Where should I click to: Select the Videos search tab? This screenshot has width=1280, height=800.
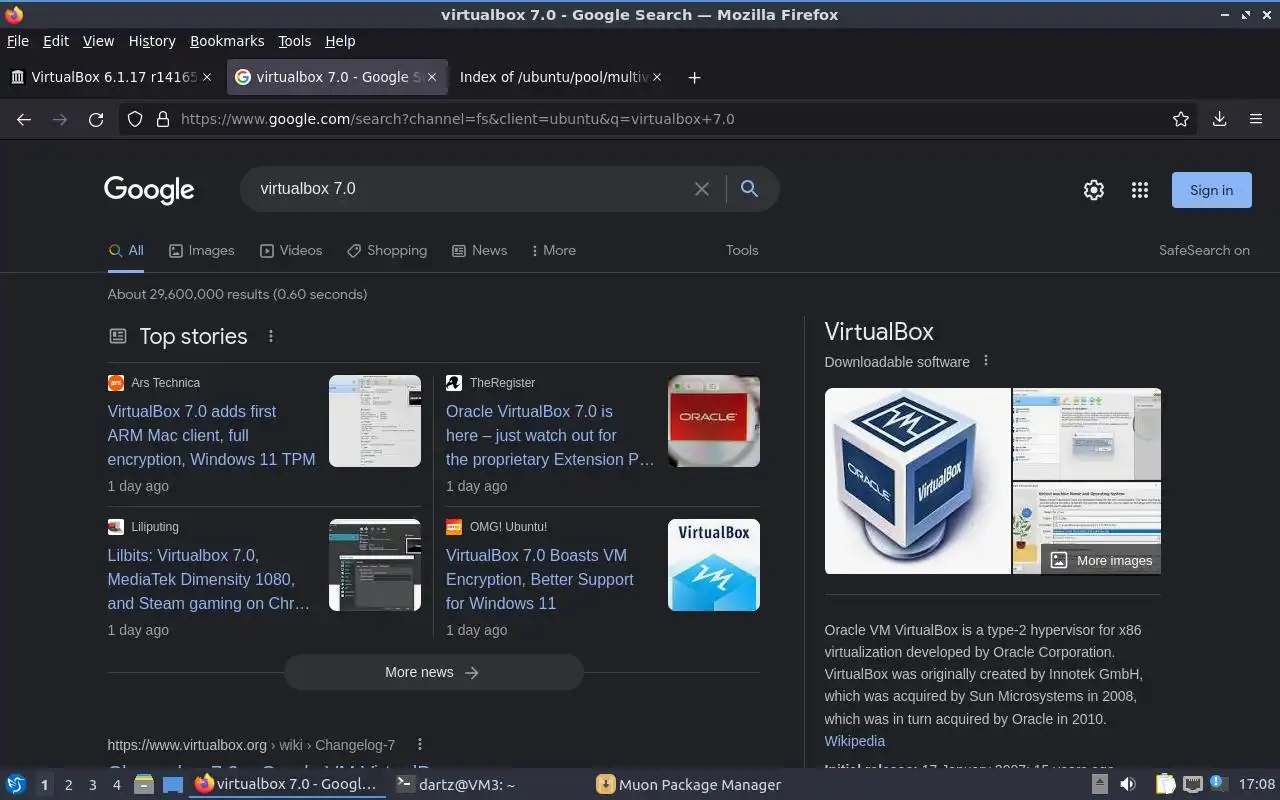coord(291,250)
